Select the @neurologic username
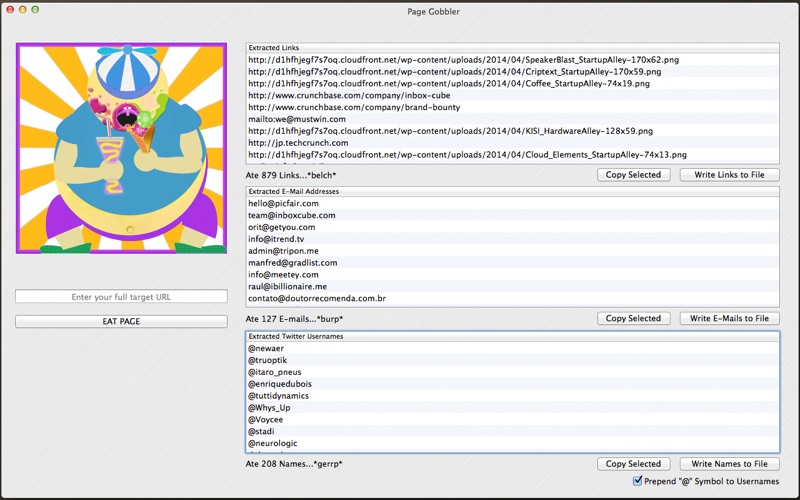This screenshot has width=800, height=500. 512,443
